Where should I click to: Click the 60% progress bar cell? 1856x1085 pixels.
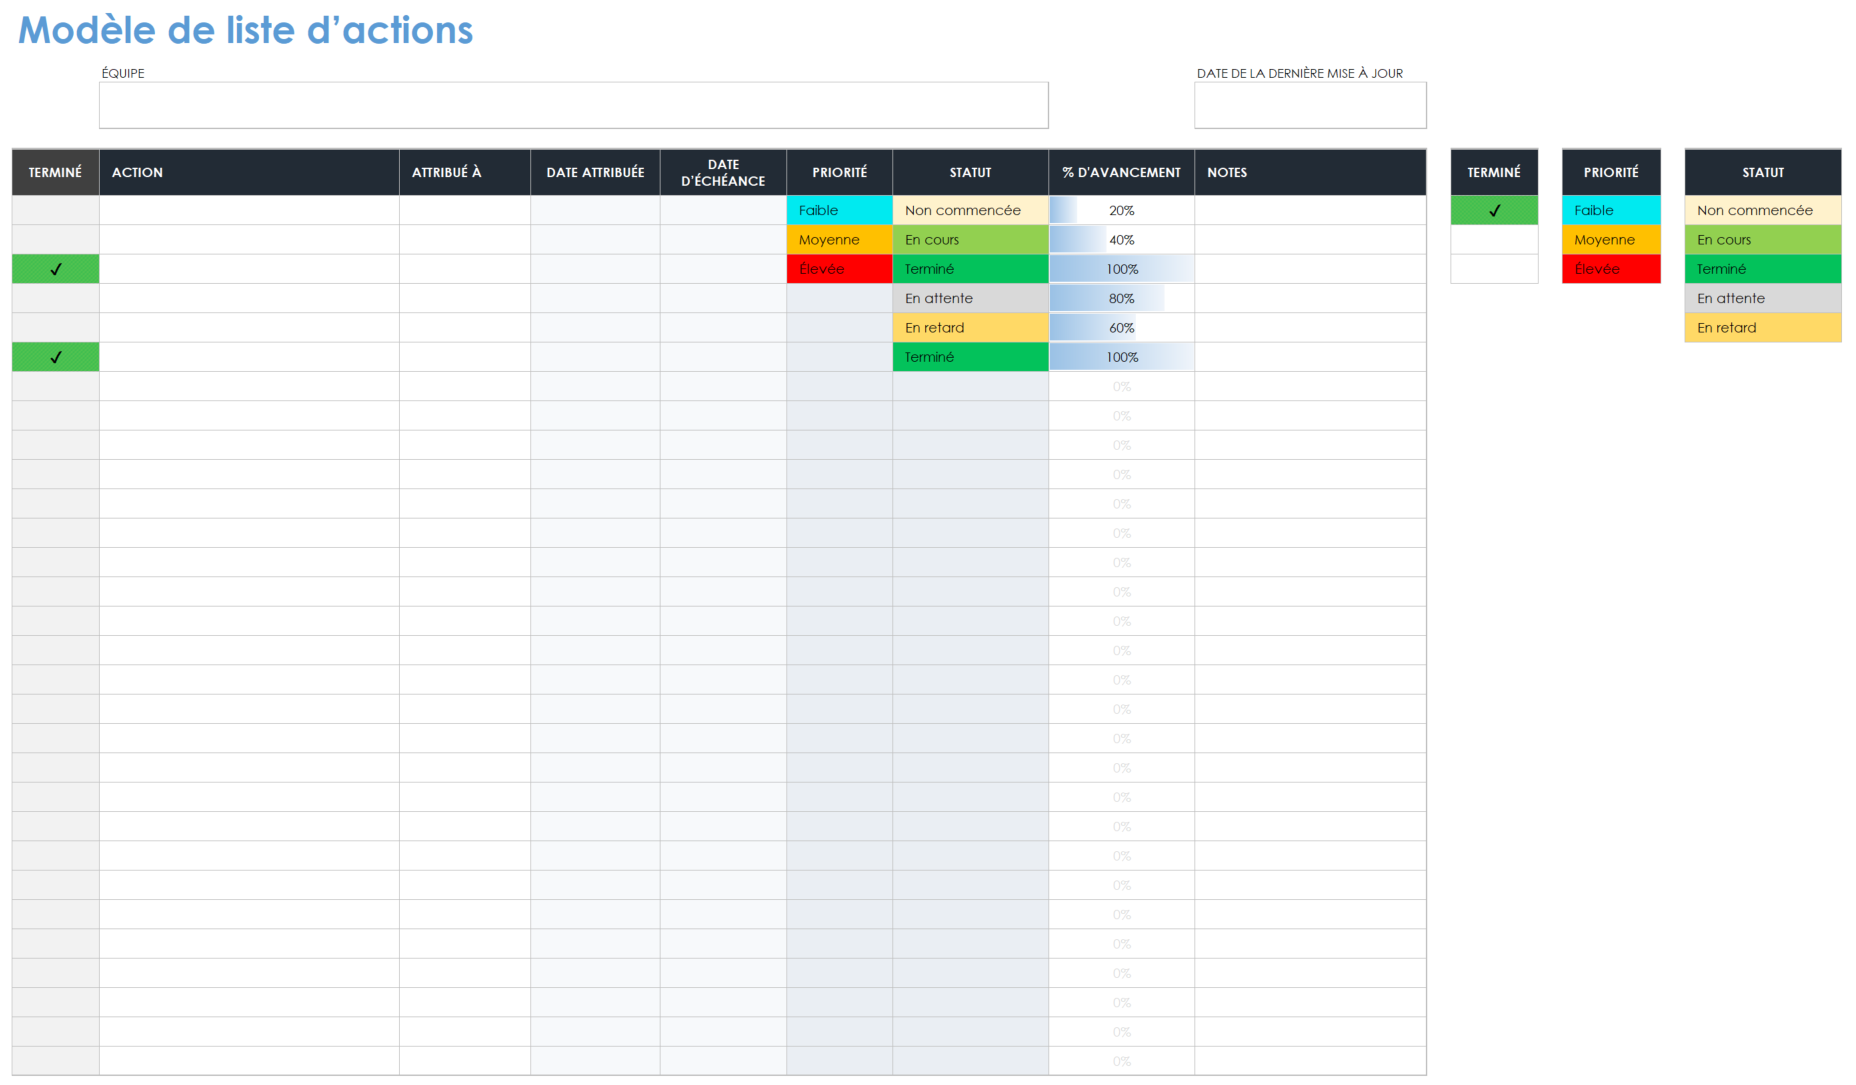click(x=1121, y=328)
